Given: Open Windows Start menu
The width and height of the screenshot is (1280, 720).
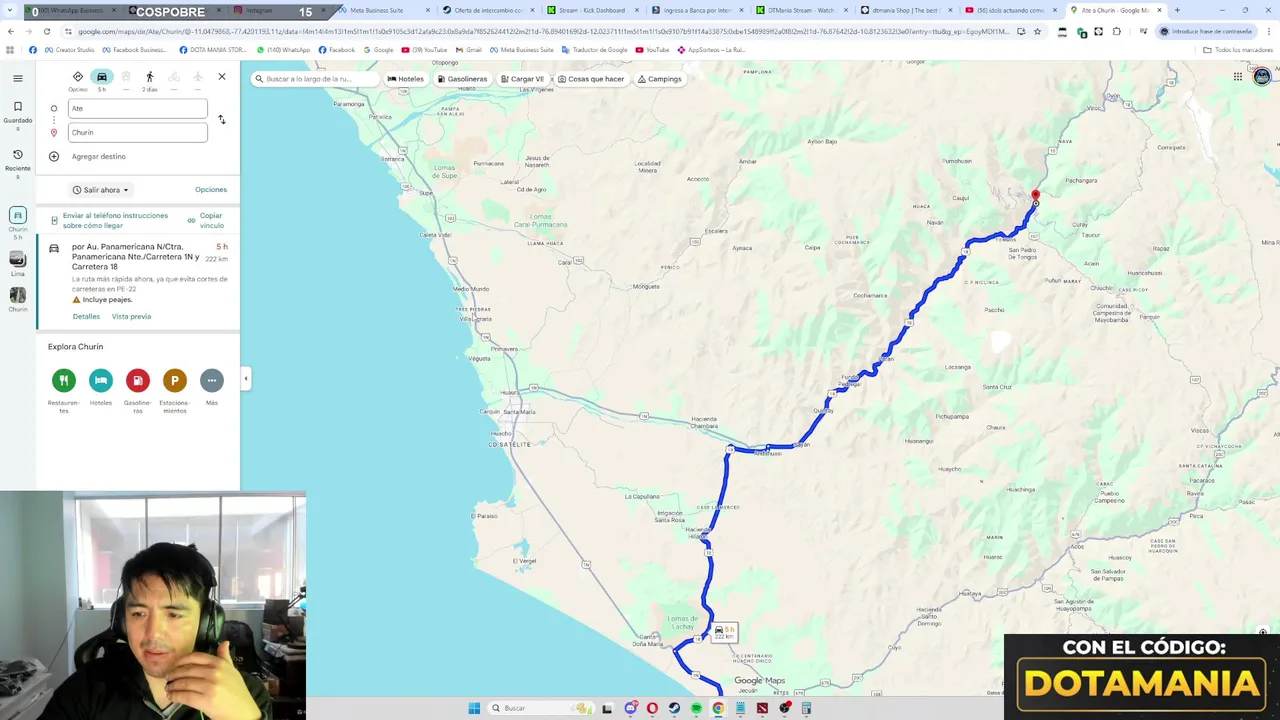Looking at the screenshot, I should [474, 708].
